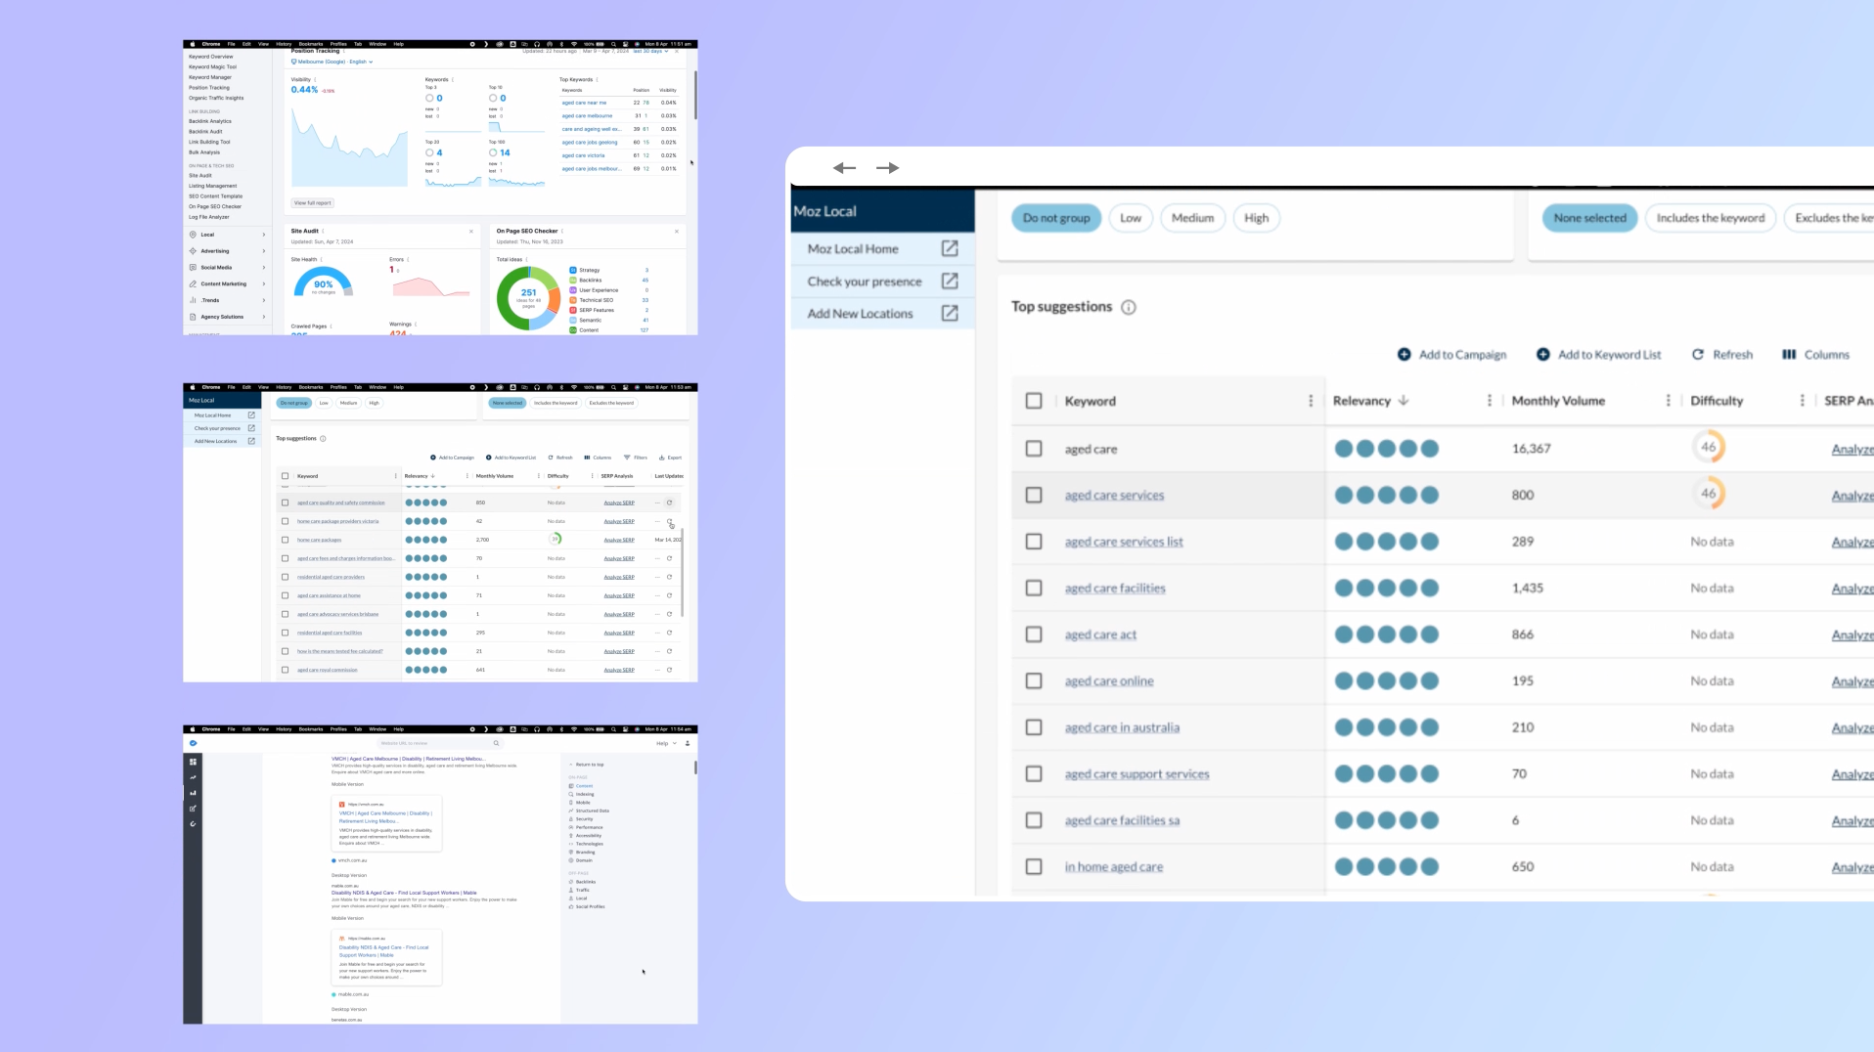Screen dimensions: 1874x1052
Task: Select the aged care services row checkbox
Action: point(1034,495)
